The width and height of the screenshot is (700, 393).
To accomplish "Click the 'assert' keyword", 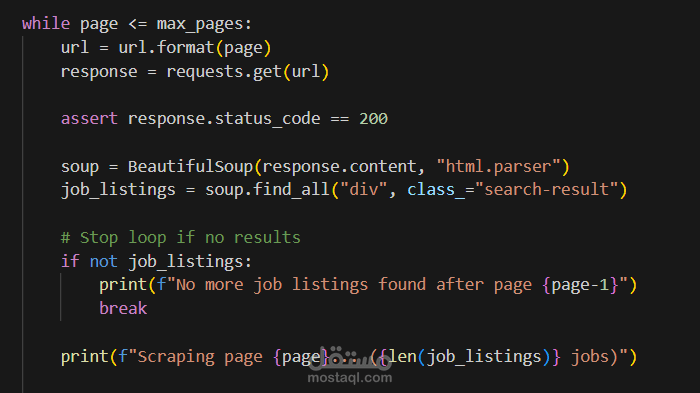I will pyautogui.click(x=89, y=119).
